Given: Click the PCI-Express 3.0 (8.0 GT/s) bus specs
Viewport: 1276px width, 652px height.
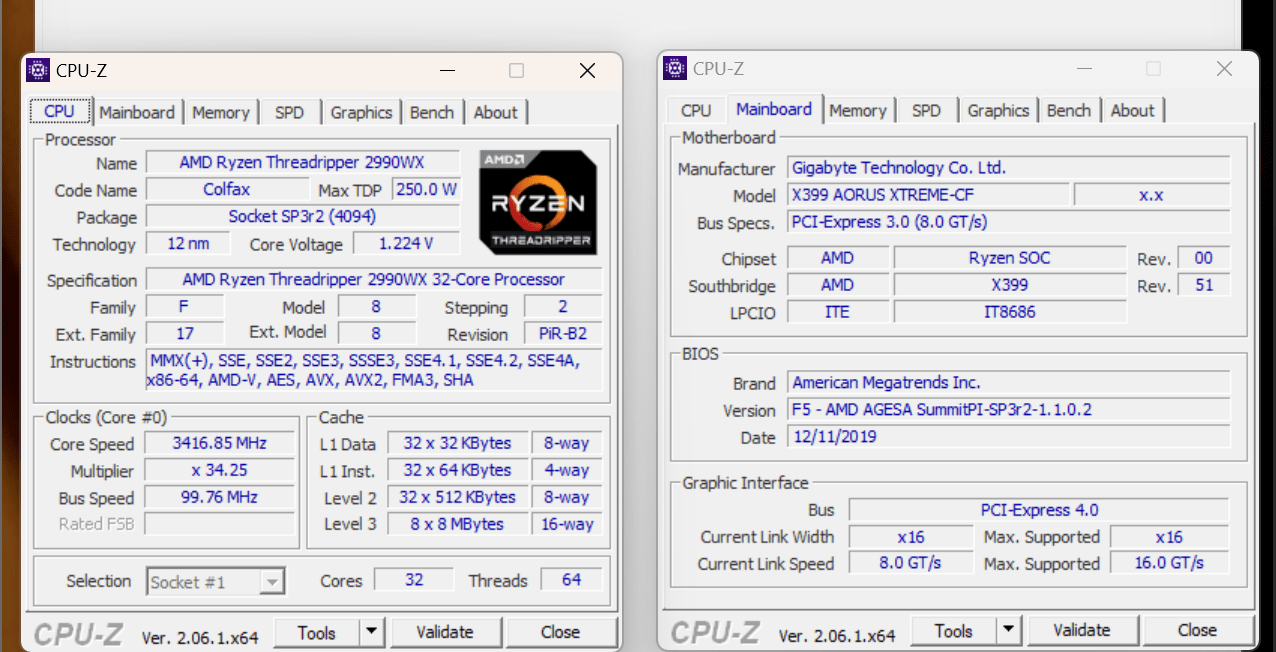Looking at the screenshot, I should click(1009, 221).
